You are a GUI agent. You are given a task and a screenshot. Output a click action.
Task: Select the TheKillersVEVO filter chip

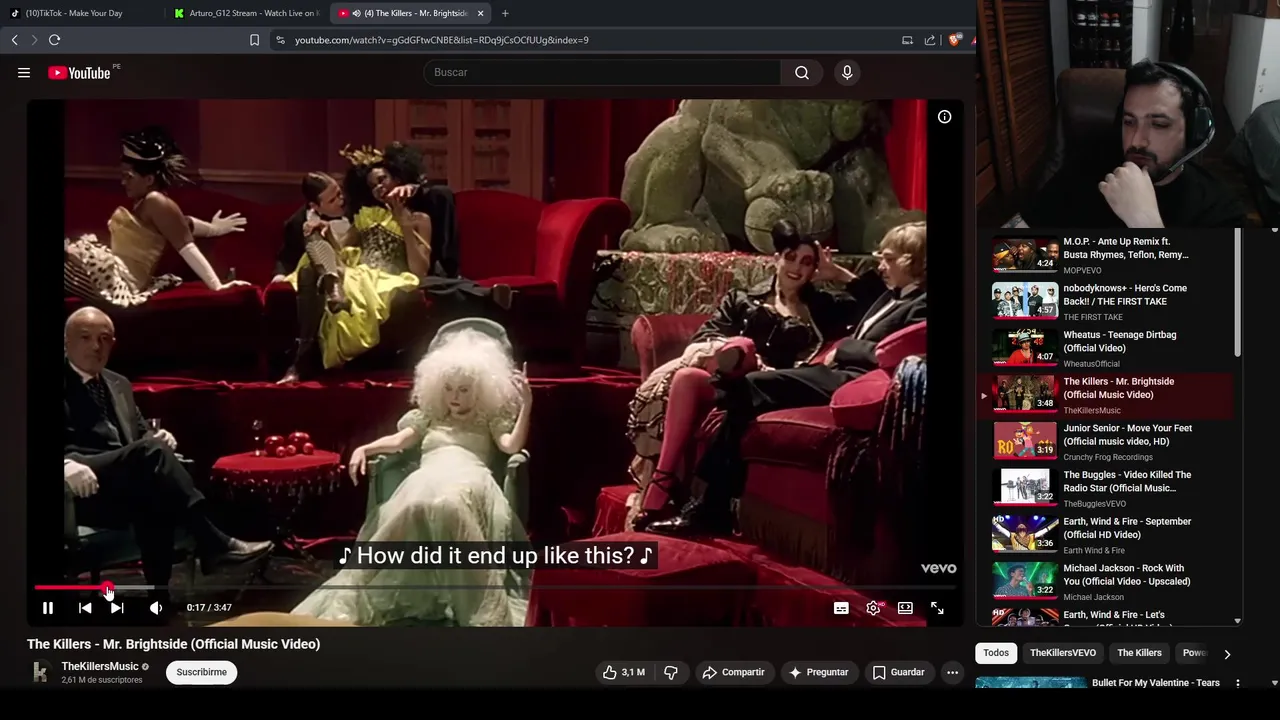click(1063, 653)
